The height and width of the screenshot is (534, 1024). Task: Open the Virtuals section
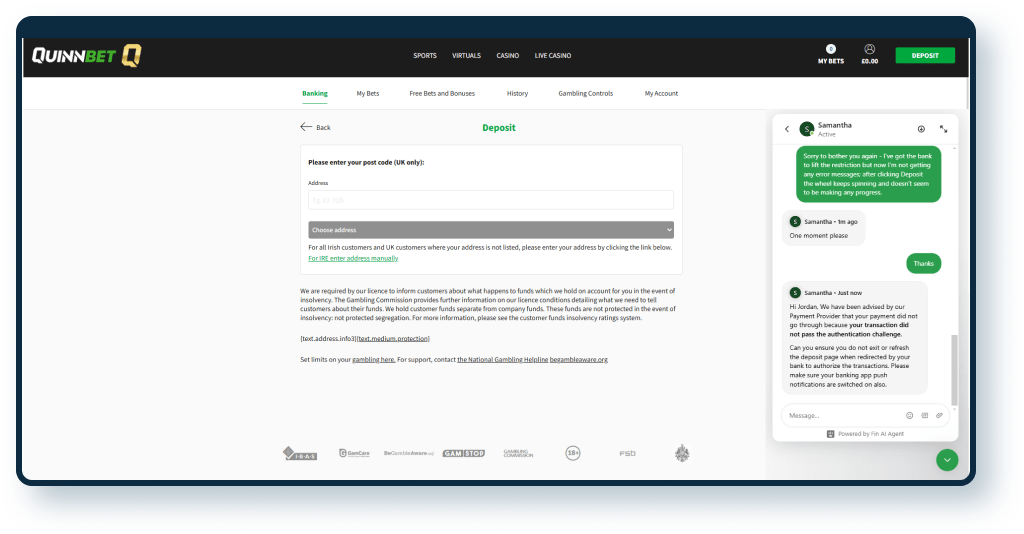466,55
